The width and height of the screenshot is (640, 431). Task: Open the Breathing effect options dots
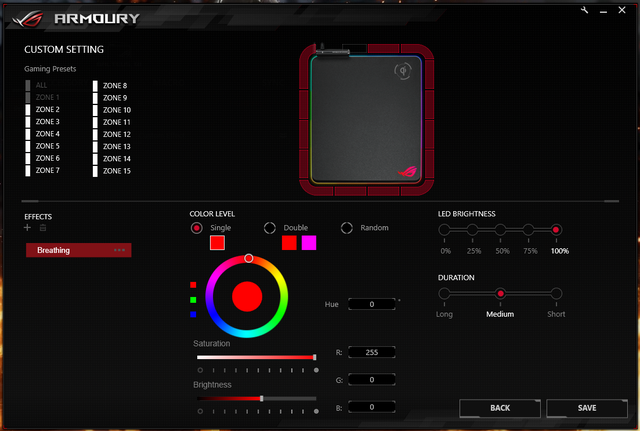click(120, 250)
